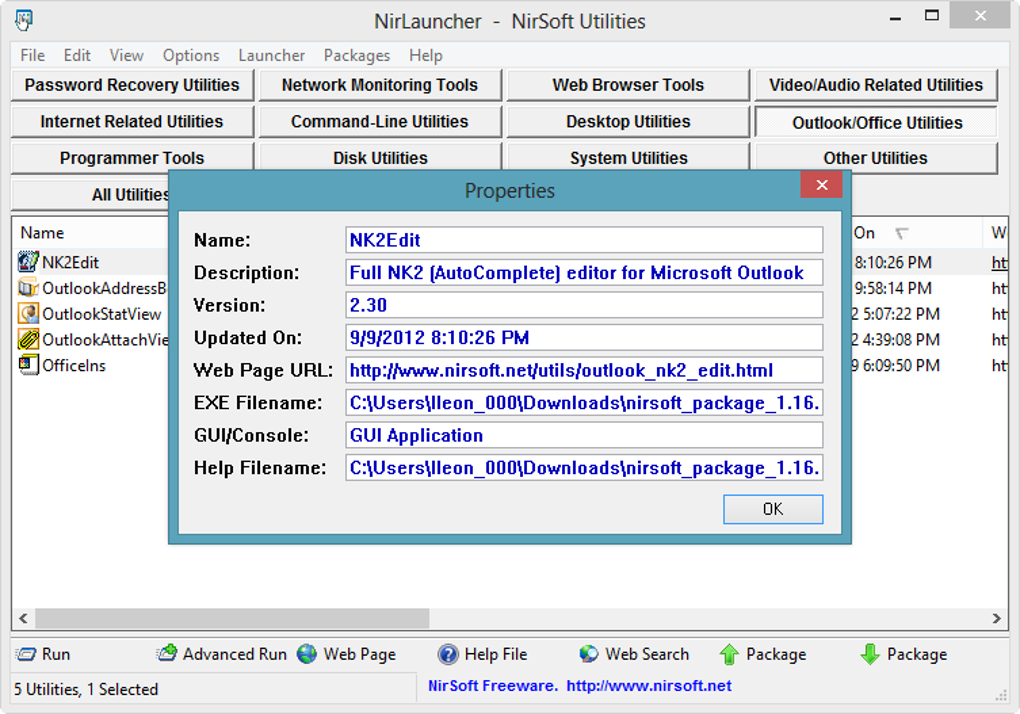Open the Help menu
Viewport: 1020px width, 714px height.
tap(425, 55)
